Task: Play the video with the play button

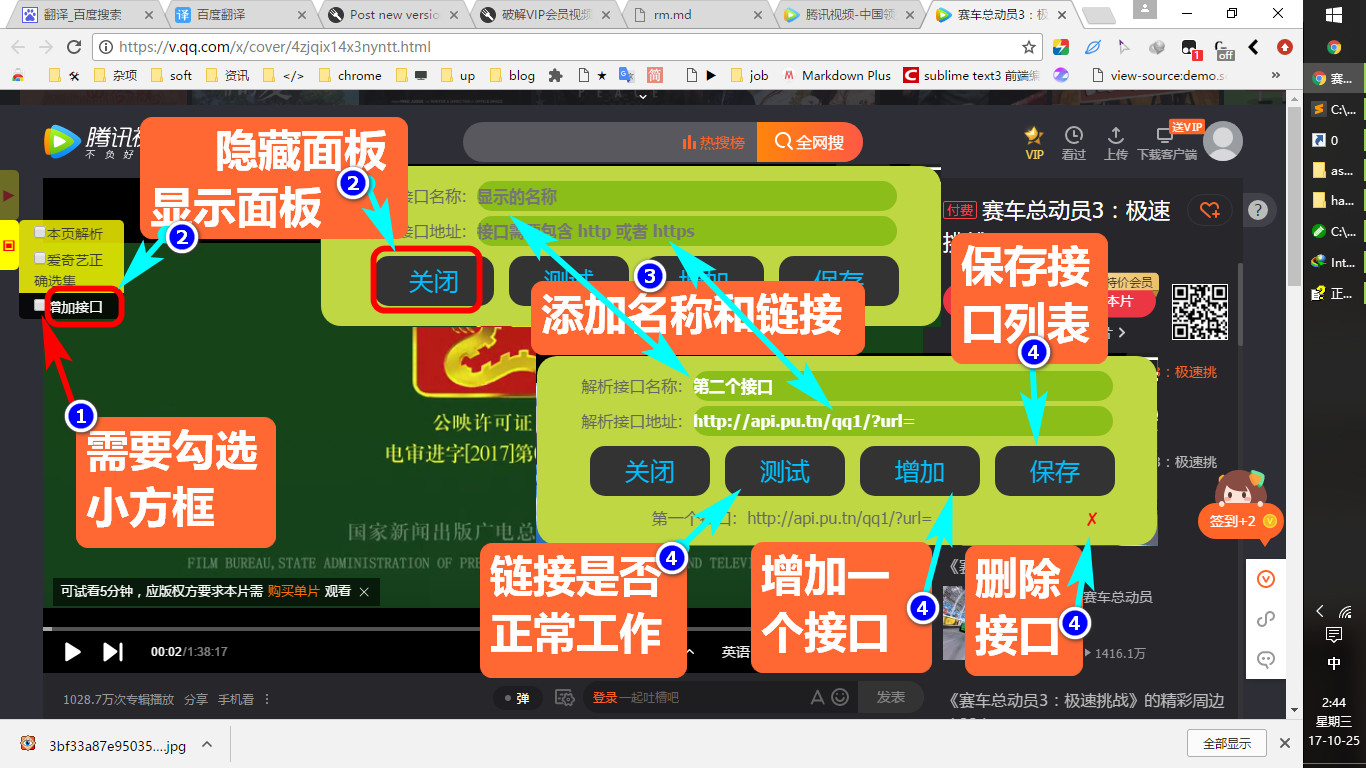Action: pyautogui.click(x=73, y=652)
